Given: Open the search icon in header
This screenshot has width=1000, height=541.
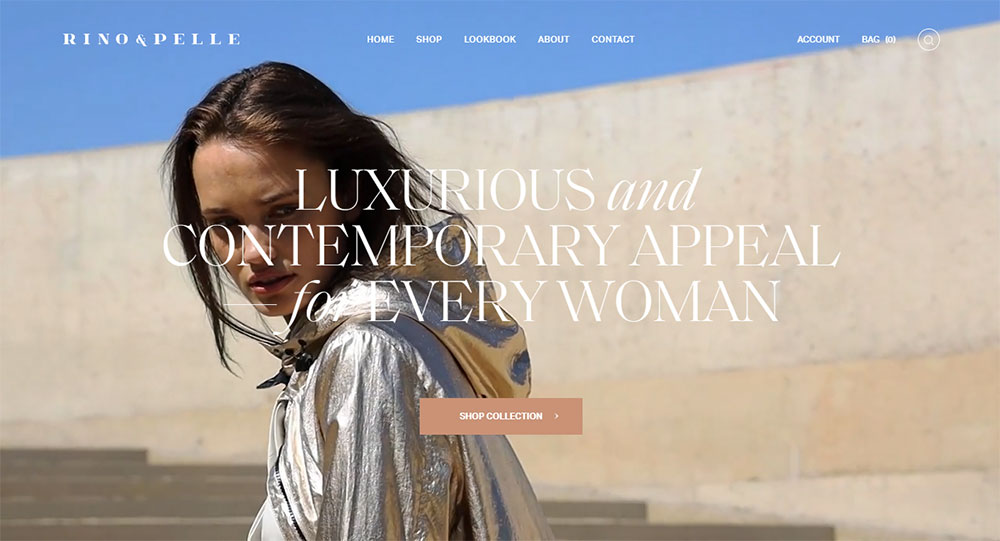Looking at the screenshot, I should tap(929, 40).
